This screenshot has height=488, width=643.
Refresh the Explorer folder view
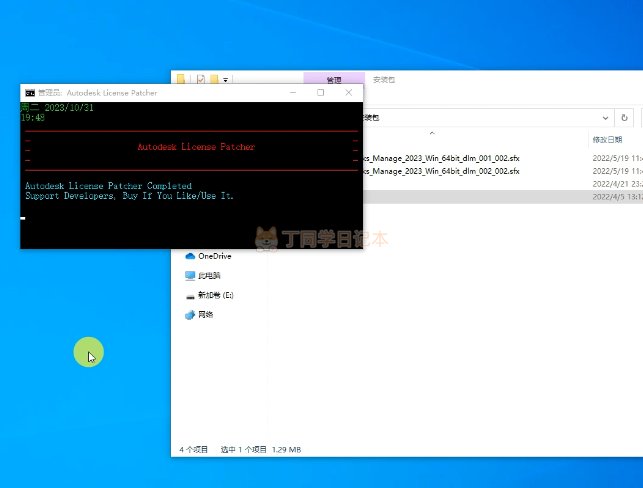click(624, 118)
